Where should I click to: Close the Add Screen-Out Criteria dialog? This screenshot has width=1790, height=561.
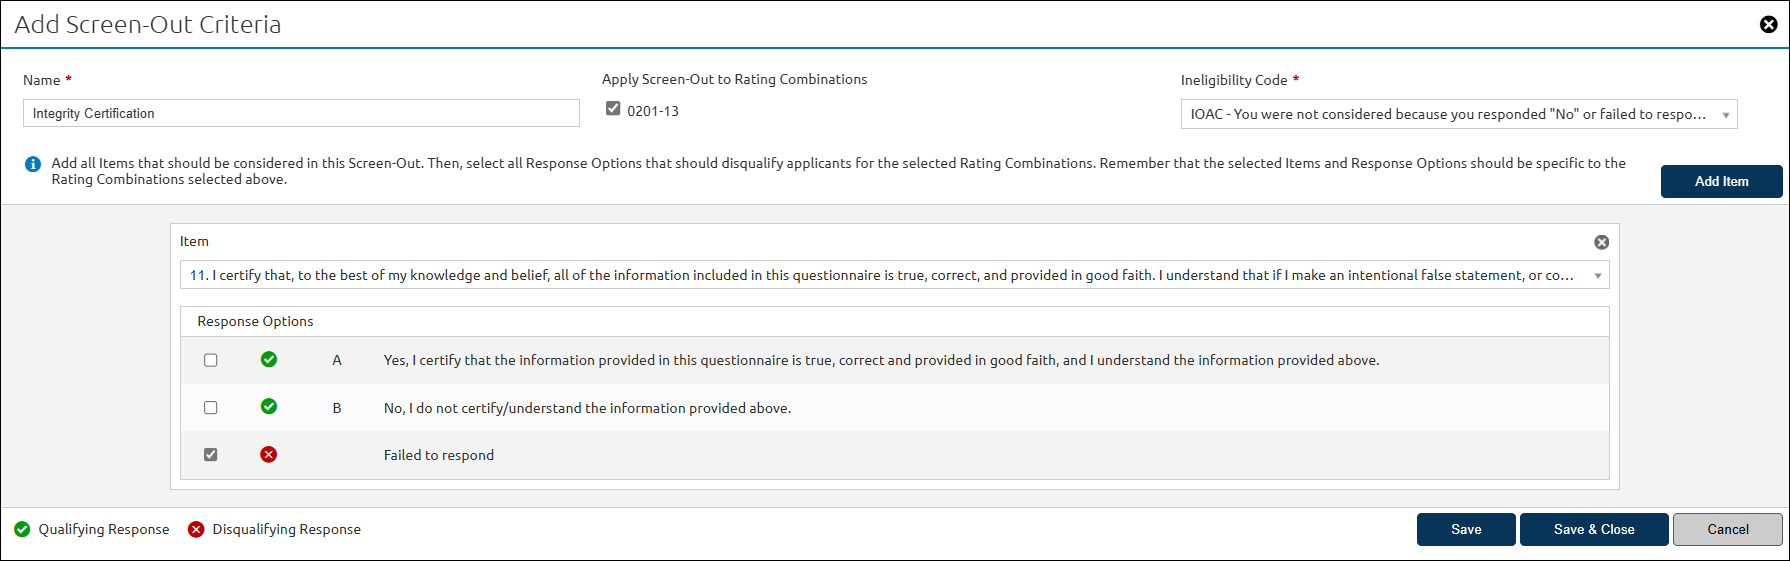pyautogui.click(x=1768, y=24)
